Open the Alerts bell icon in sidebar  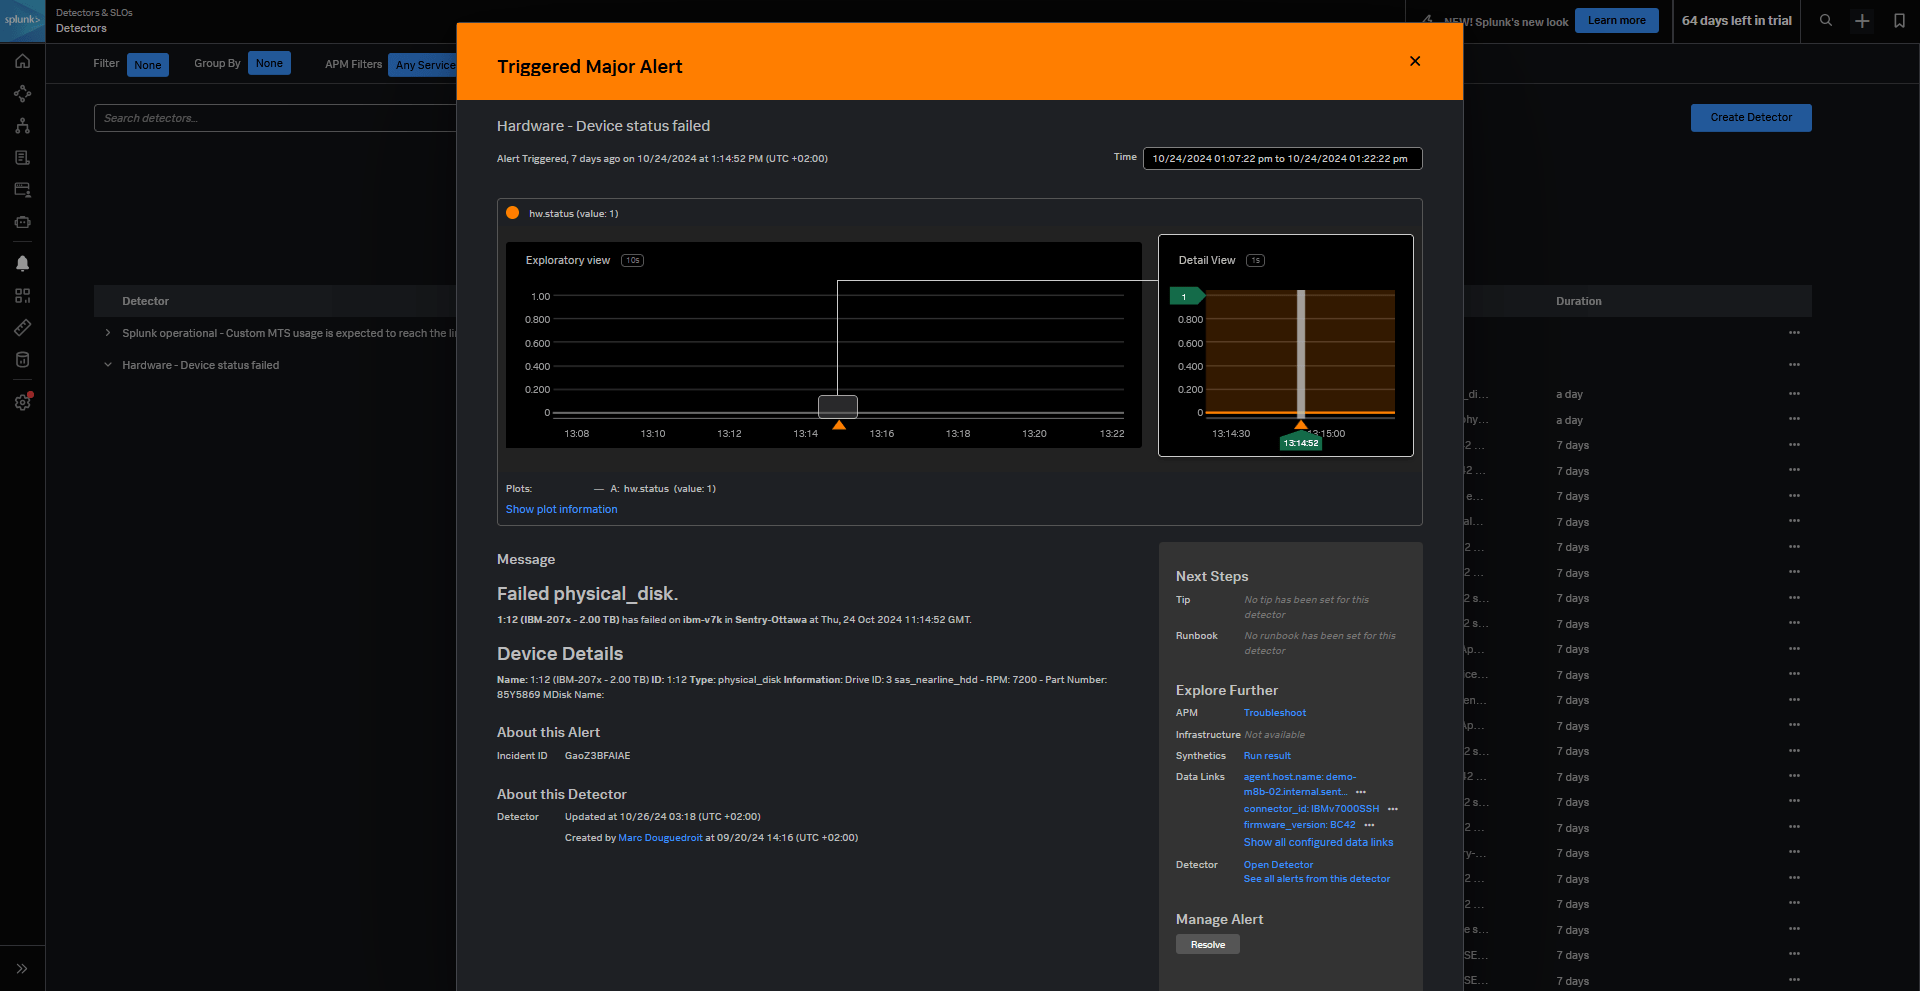pos(22,264)
